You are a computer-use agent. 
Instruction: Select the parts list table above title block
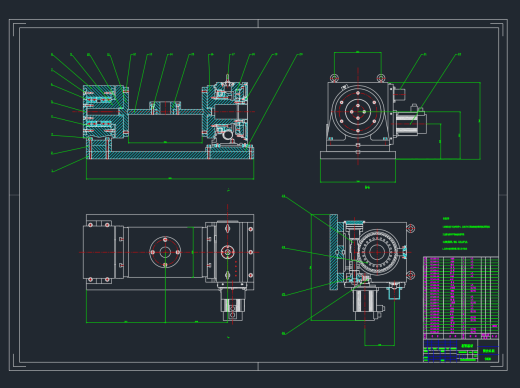[x=461, y=298]
